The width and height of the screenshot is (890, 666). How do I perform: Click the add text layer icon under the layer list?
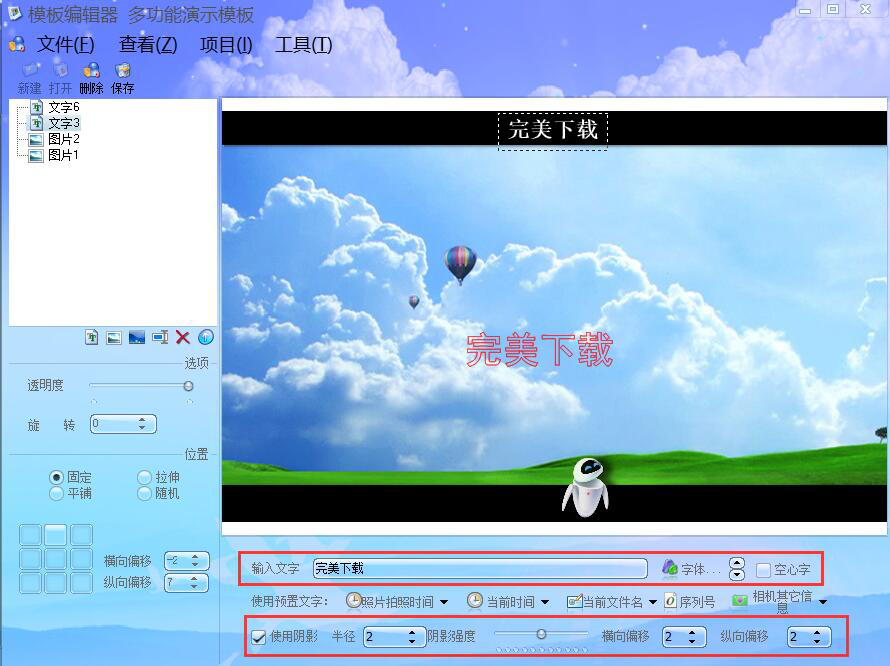pyautogui.click(x=91, y=337)
